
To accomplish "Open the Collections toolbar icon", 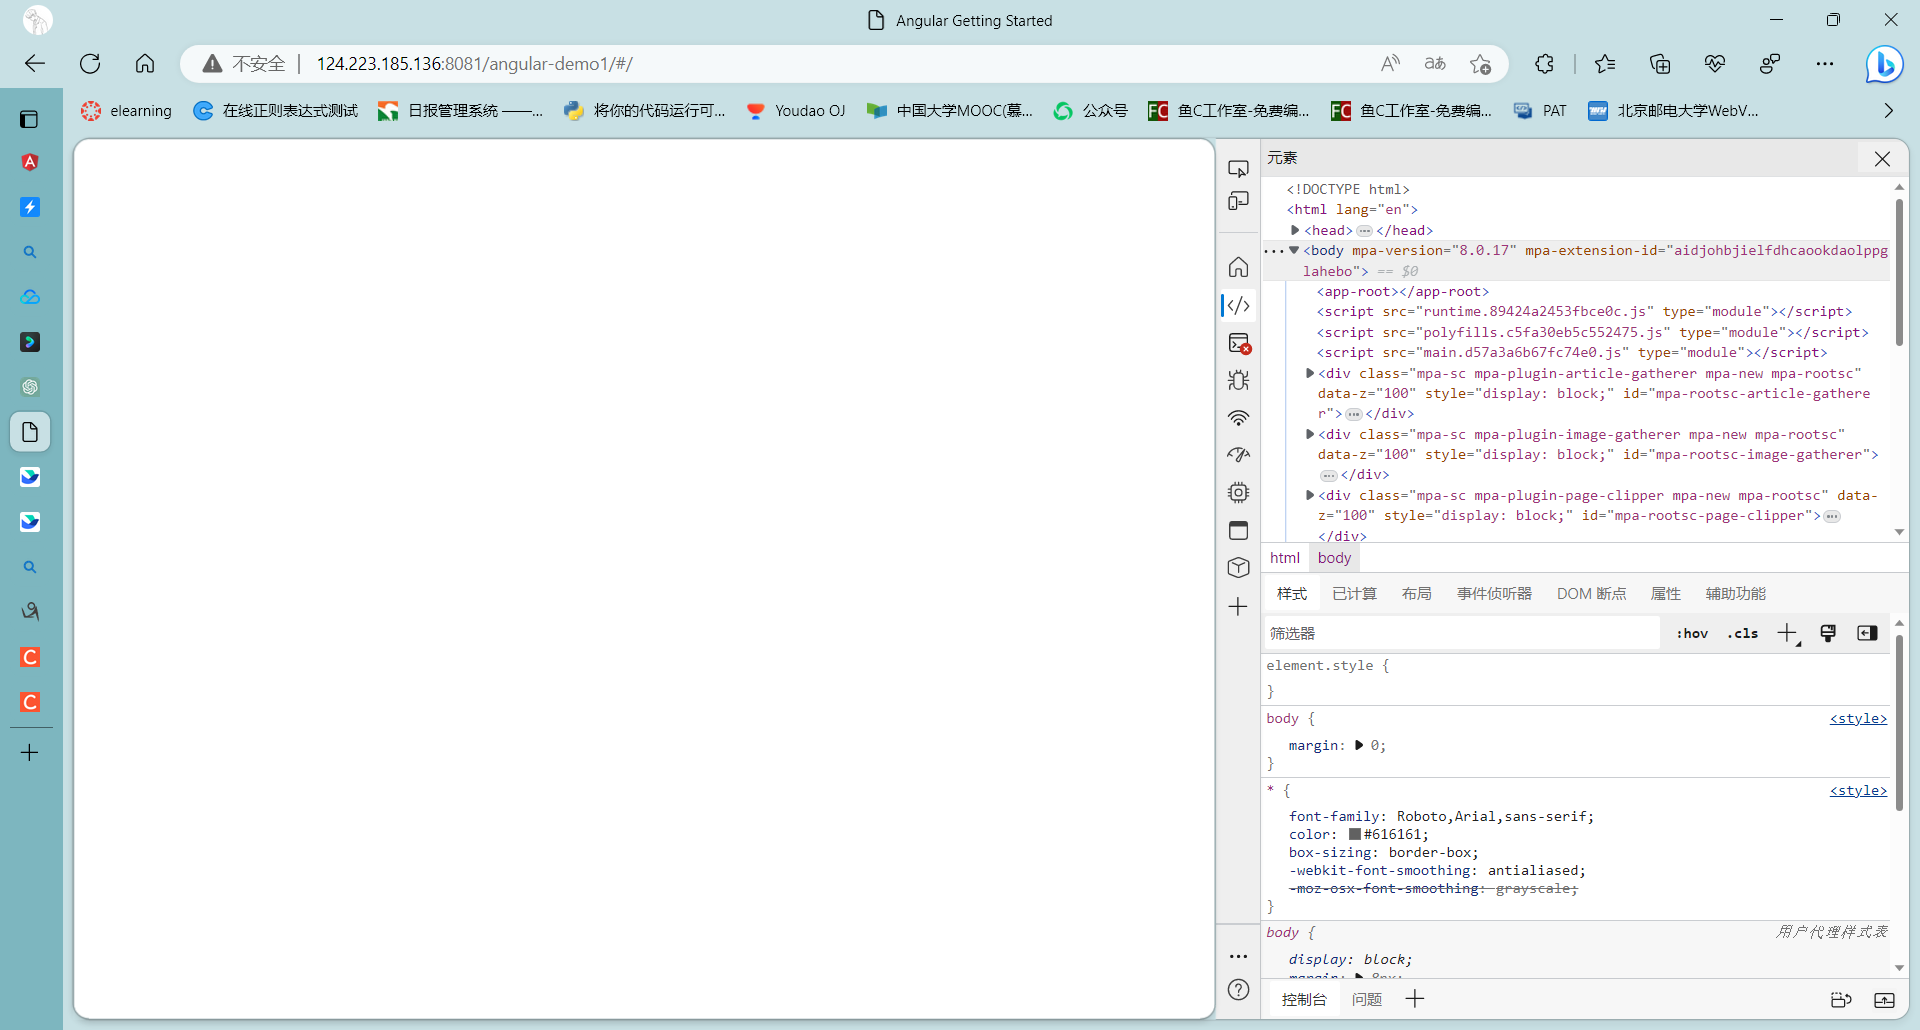I will point(1660,64).
